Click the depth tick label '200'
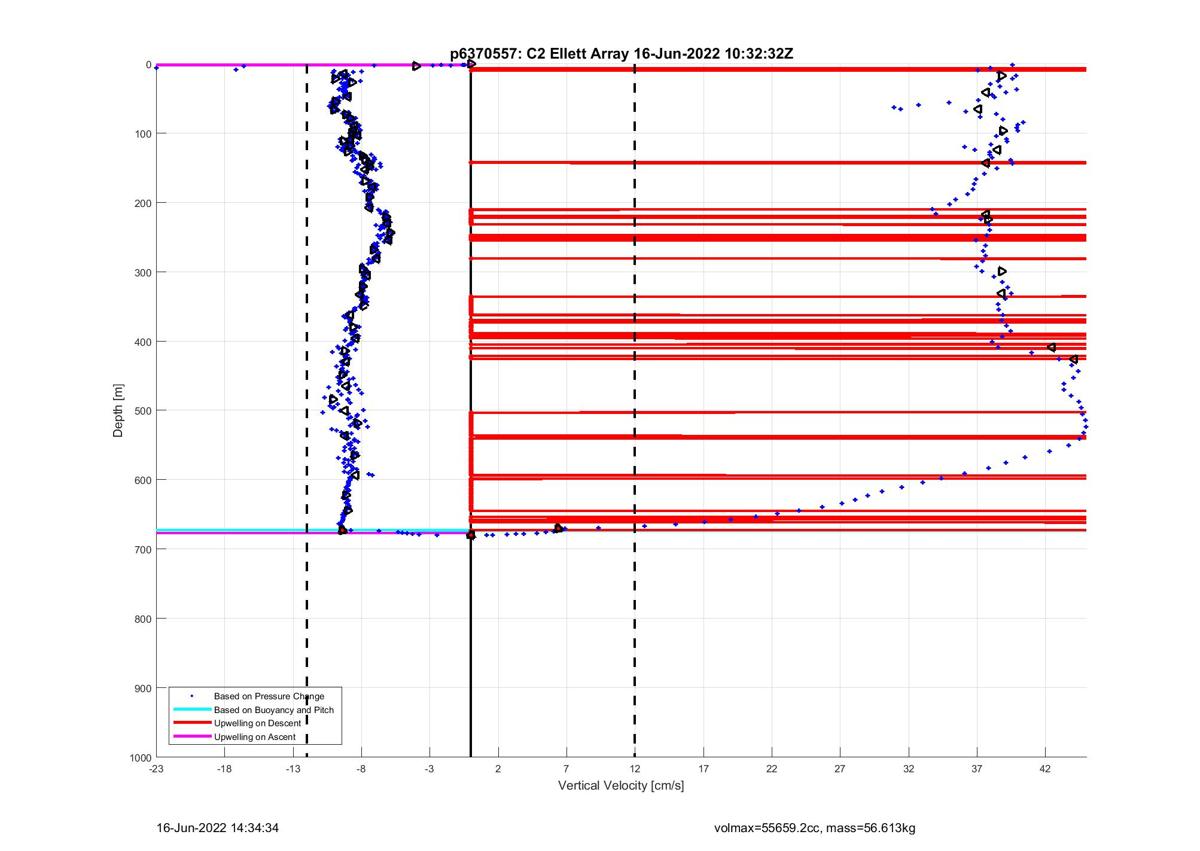Image resolution: width=1200 pixels, height=851 pixels. pos(142,203)
